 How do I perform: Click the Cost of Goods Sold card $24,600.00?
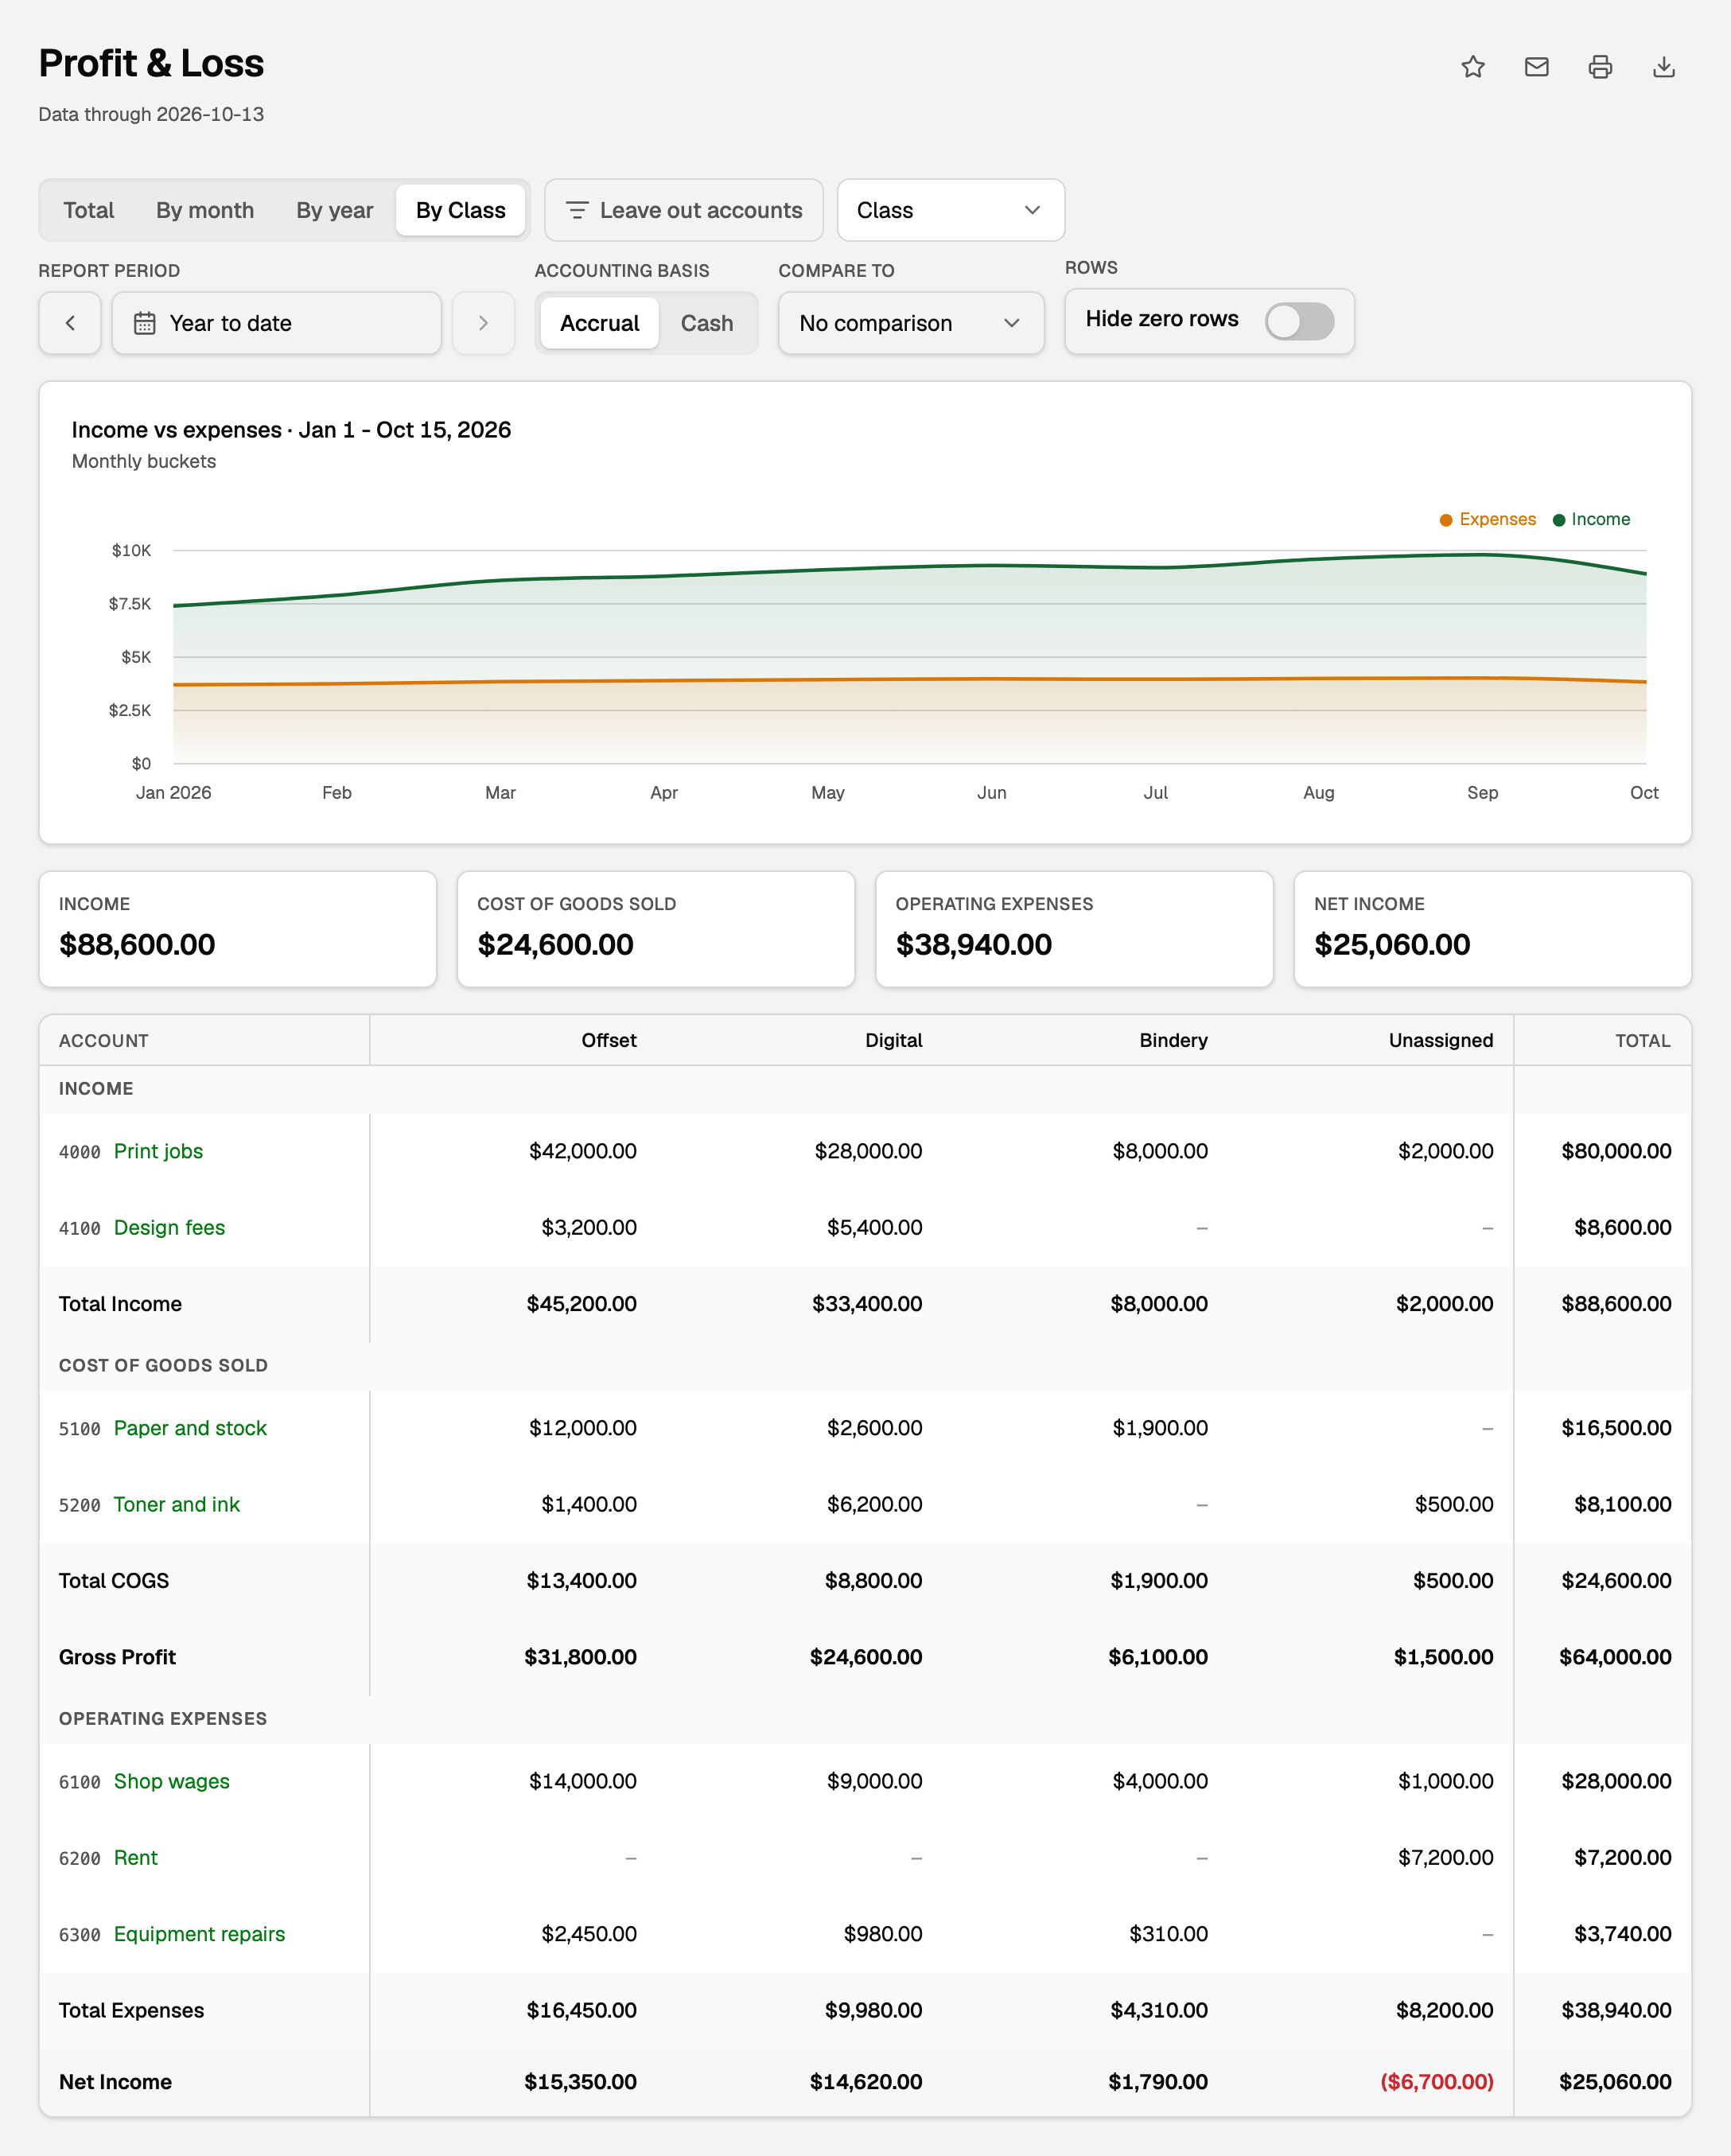point(656,929)
